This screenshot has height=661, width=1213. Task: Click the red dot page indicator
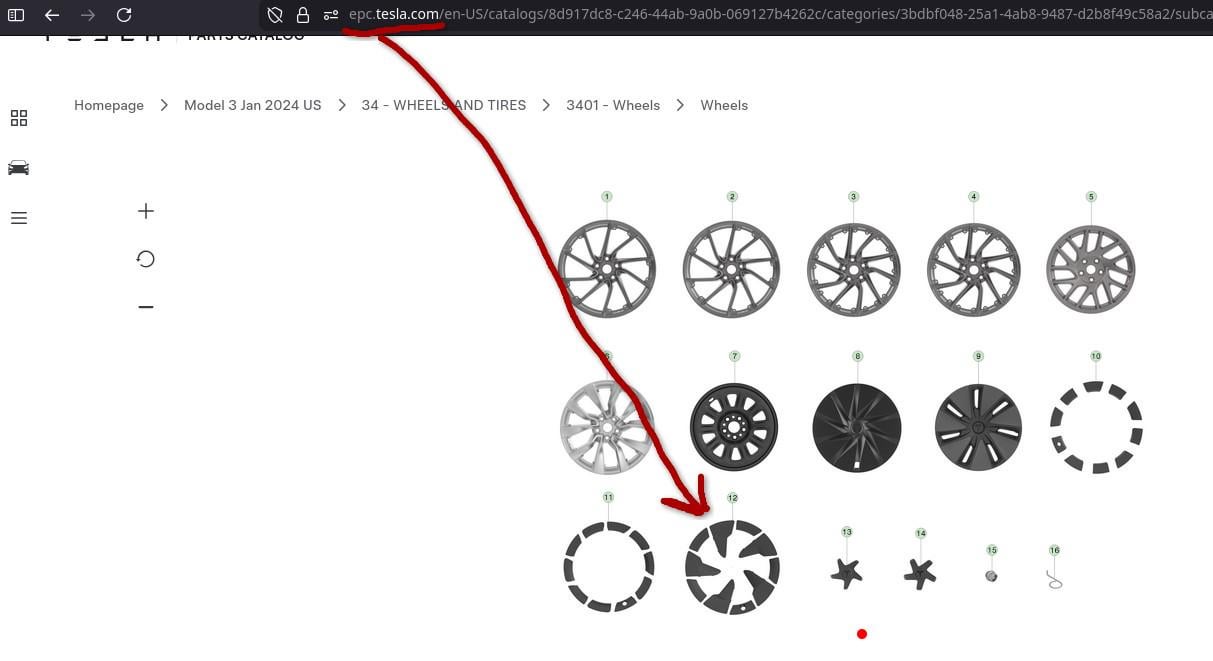click(x=862, y=634)
